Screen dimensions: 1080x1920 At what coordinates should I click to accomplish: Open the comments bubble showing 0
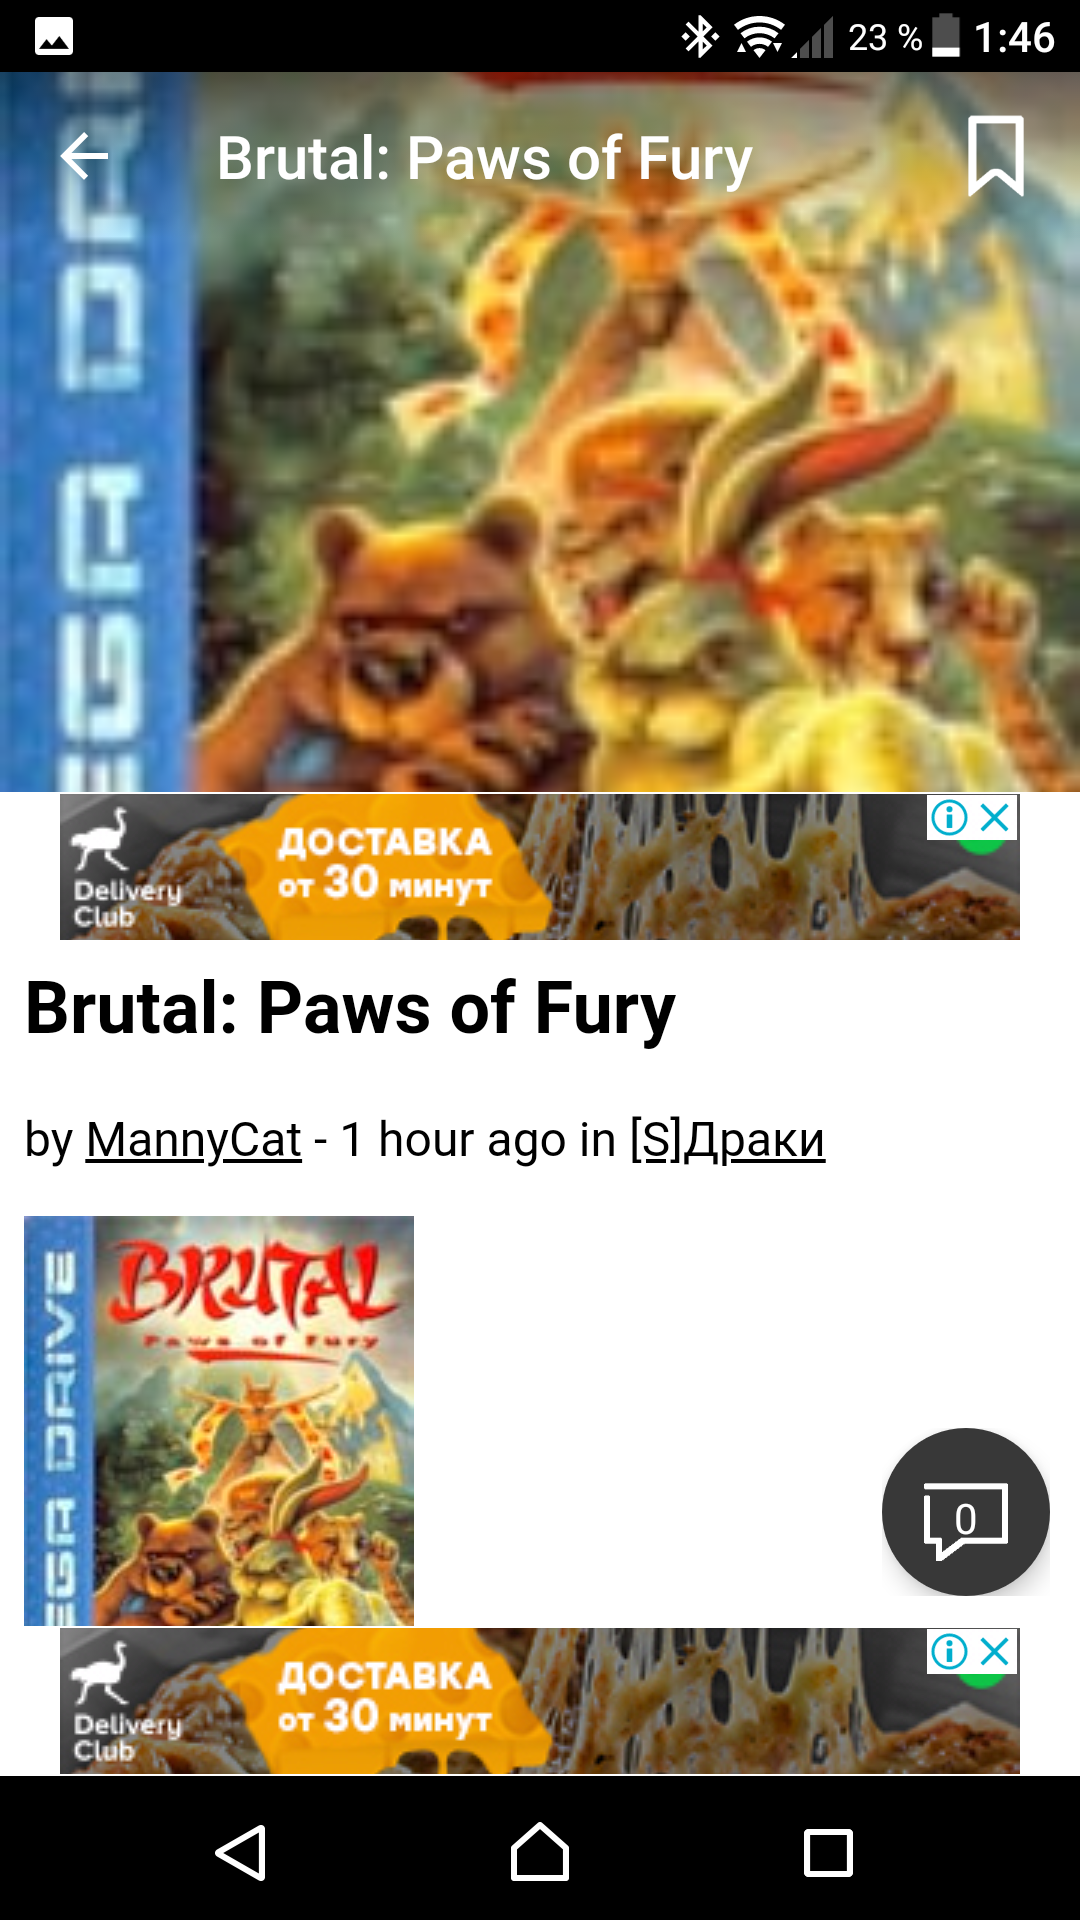tap(965, 1512)
